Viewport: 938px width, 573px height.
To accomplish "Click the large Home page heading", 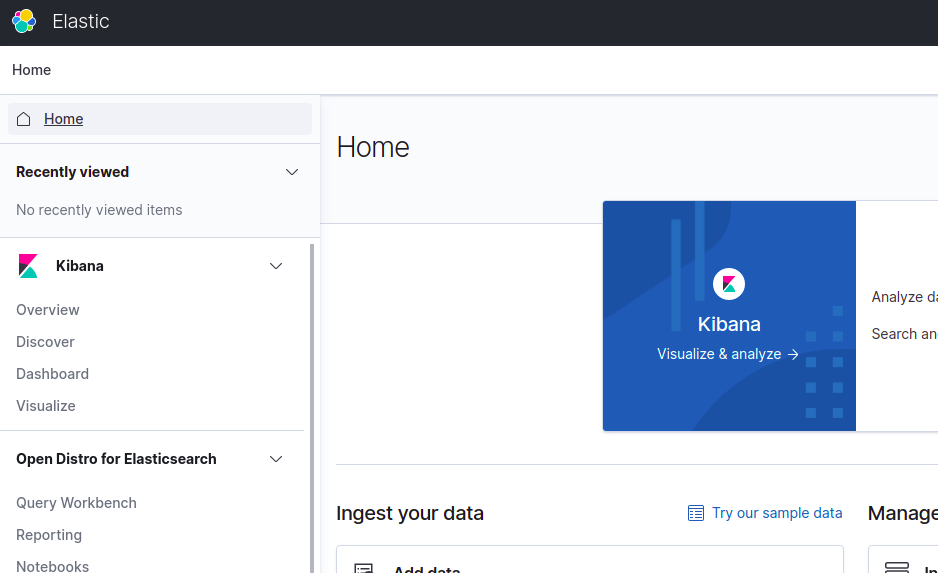I will [x=373, y=147].
